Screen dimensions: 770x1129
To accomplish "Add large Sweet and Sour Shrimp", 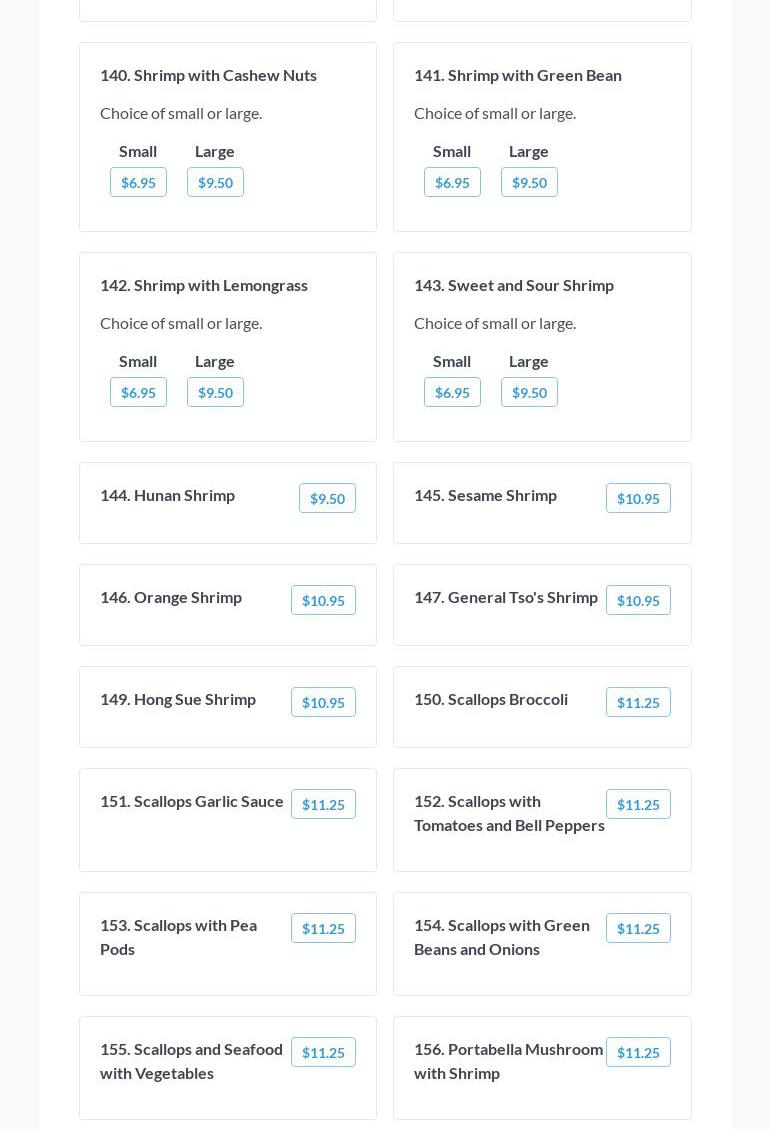I will pyautogui.click(x=529, y=392).
